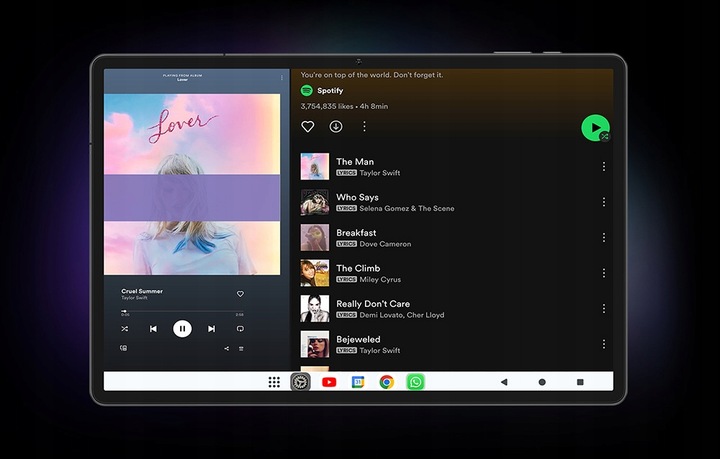This screenshot has width=720, height=459.
Task: Download the playlist with arrow icon
Action: pos(336,126)
